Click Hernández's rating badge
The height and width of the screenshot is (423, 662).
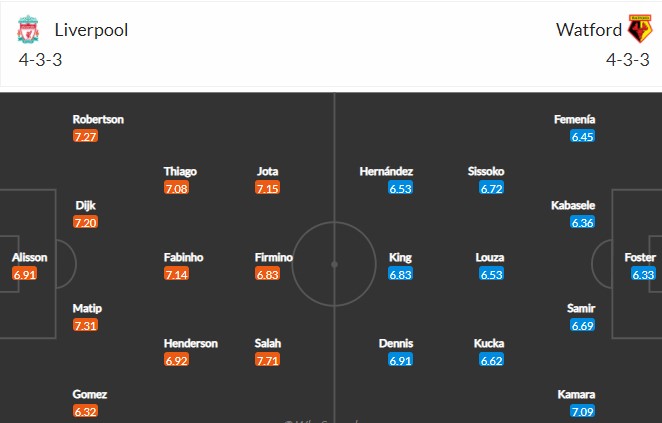click(401, 187)
